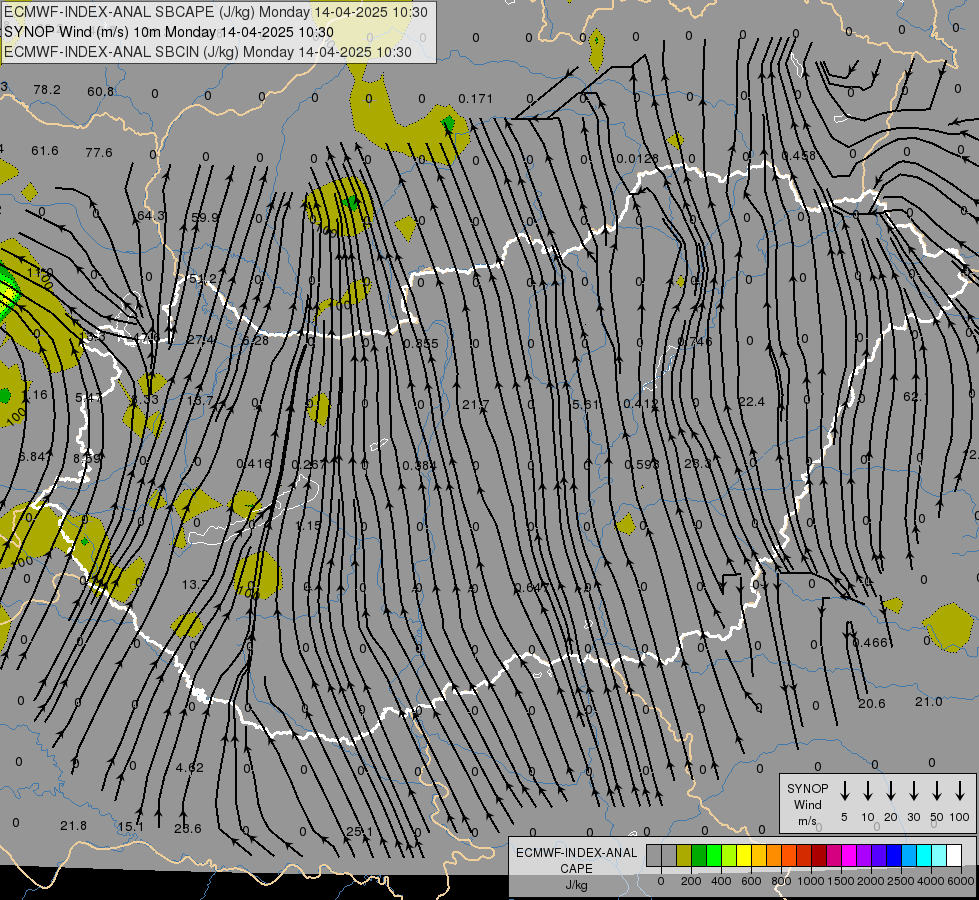Pick the dark green CAPE legend swatch

coord(699,855)
